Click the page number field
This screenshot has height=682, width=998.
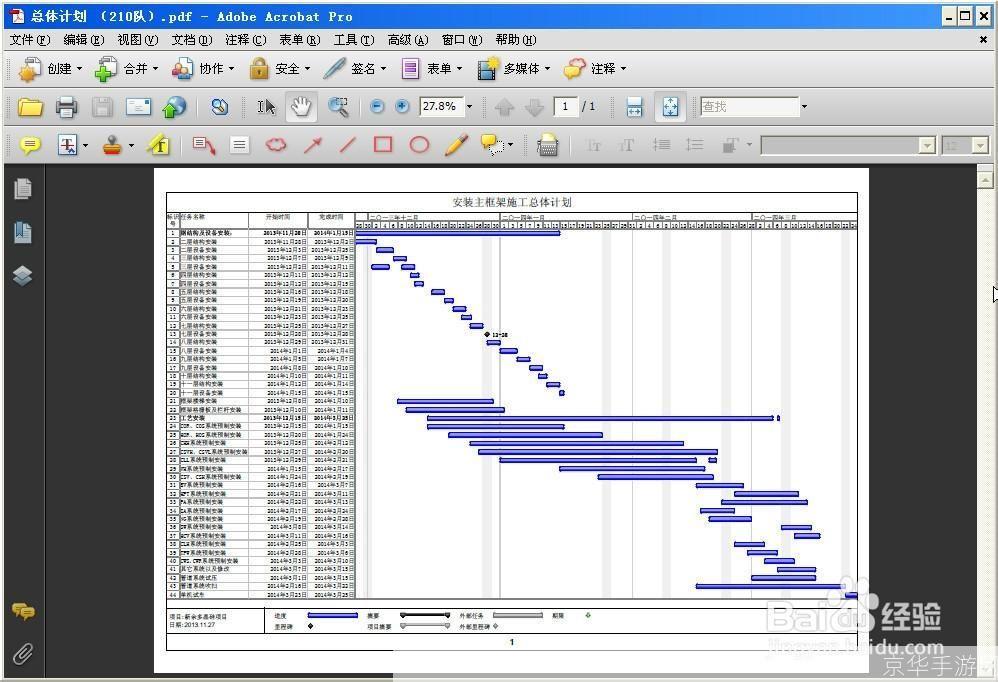pyautogui.click(x=565, y=106)
